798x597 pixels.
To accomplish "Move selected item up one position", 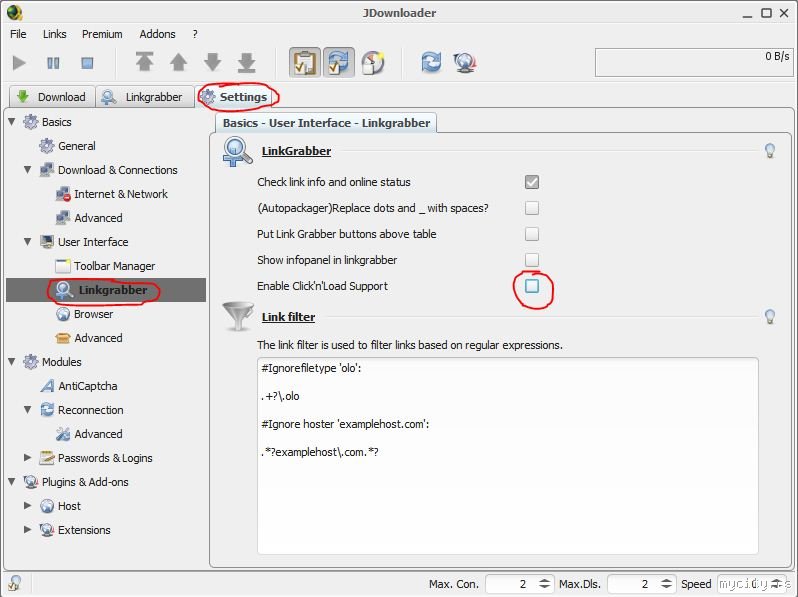I will point(178,62).
